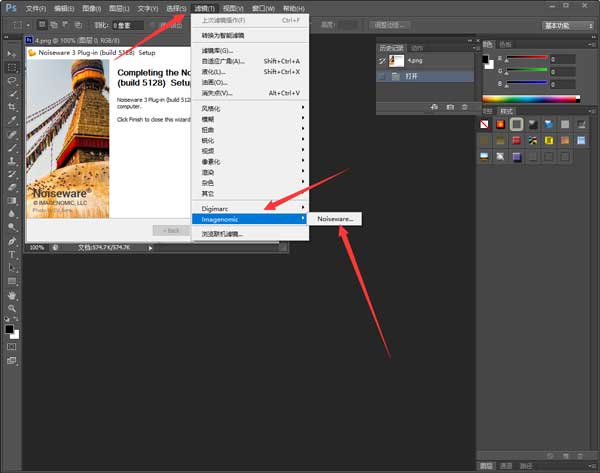Switch to the 动作 tab beside 历史记录
600x473 pixels.
point(417,48)
